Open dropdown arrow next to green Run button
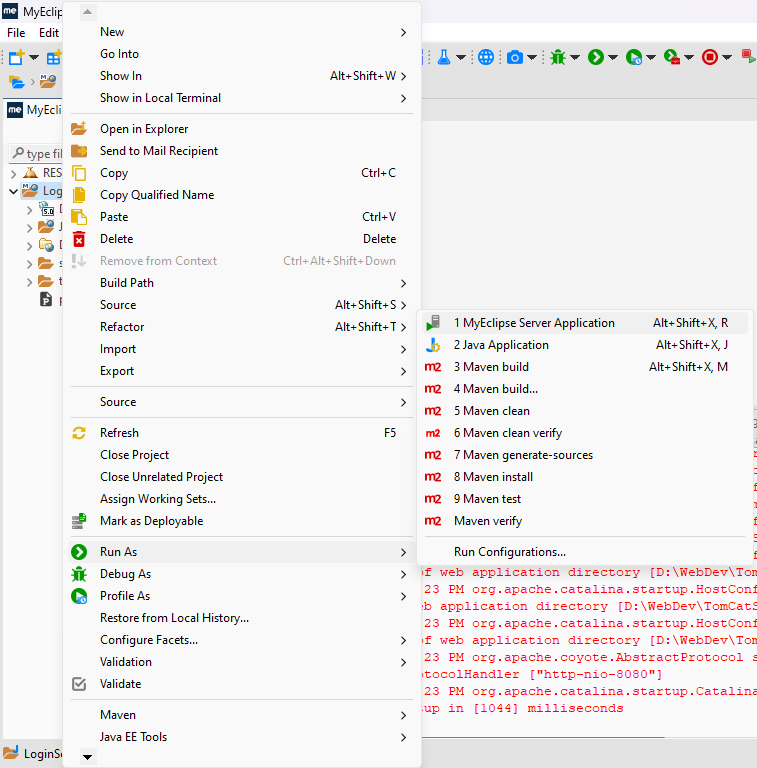 [613, 57]
